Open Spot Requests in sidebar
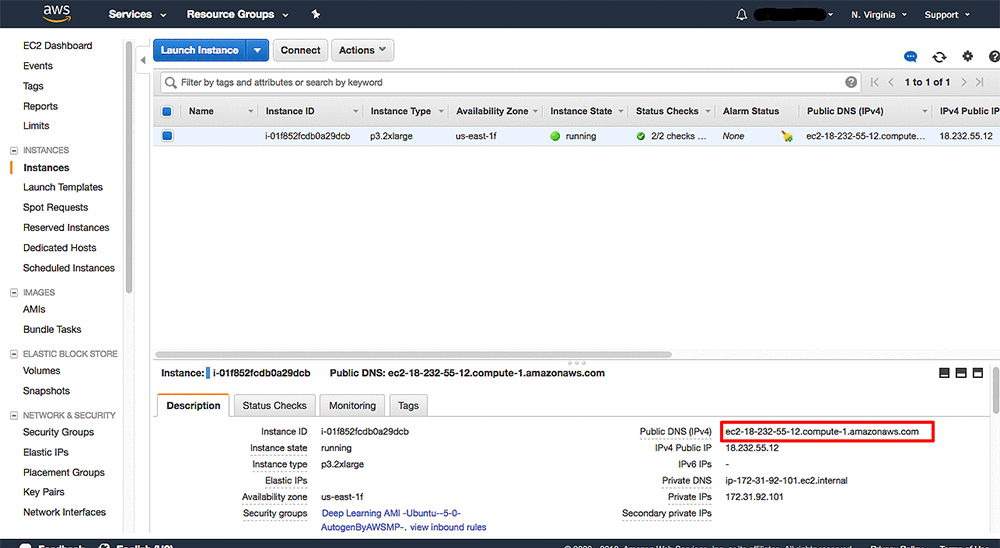Screen dimensions: 1000x548 pyautogui.click(x=55, y=207)
